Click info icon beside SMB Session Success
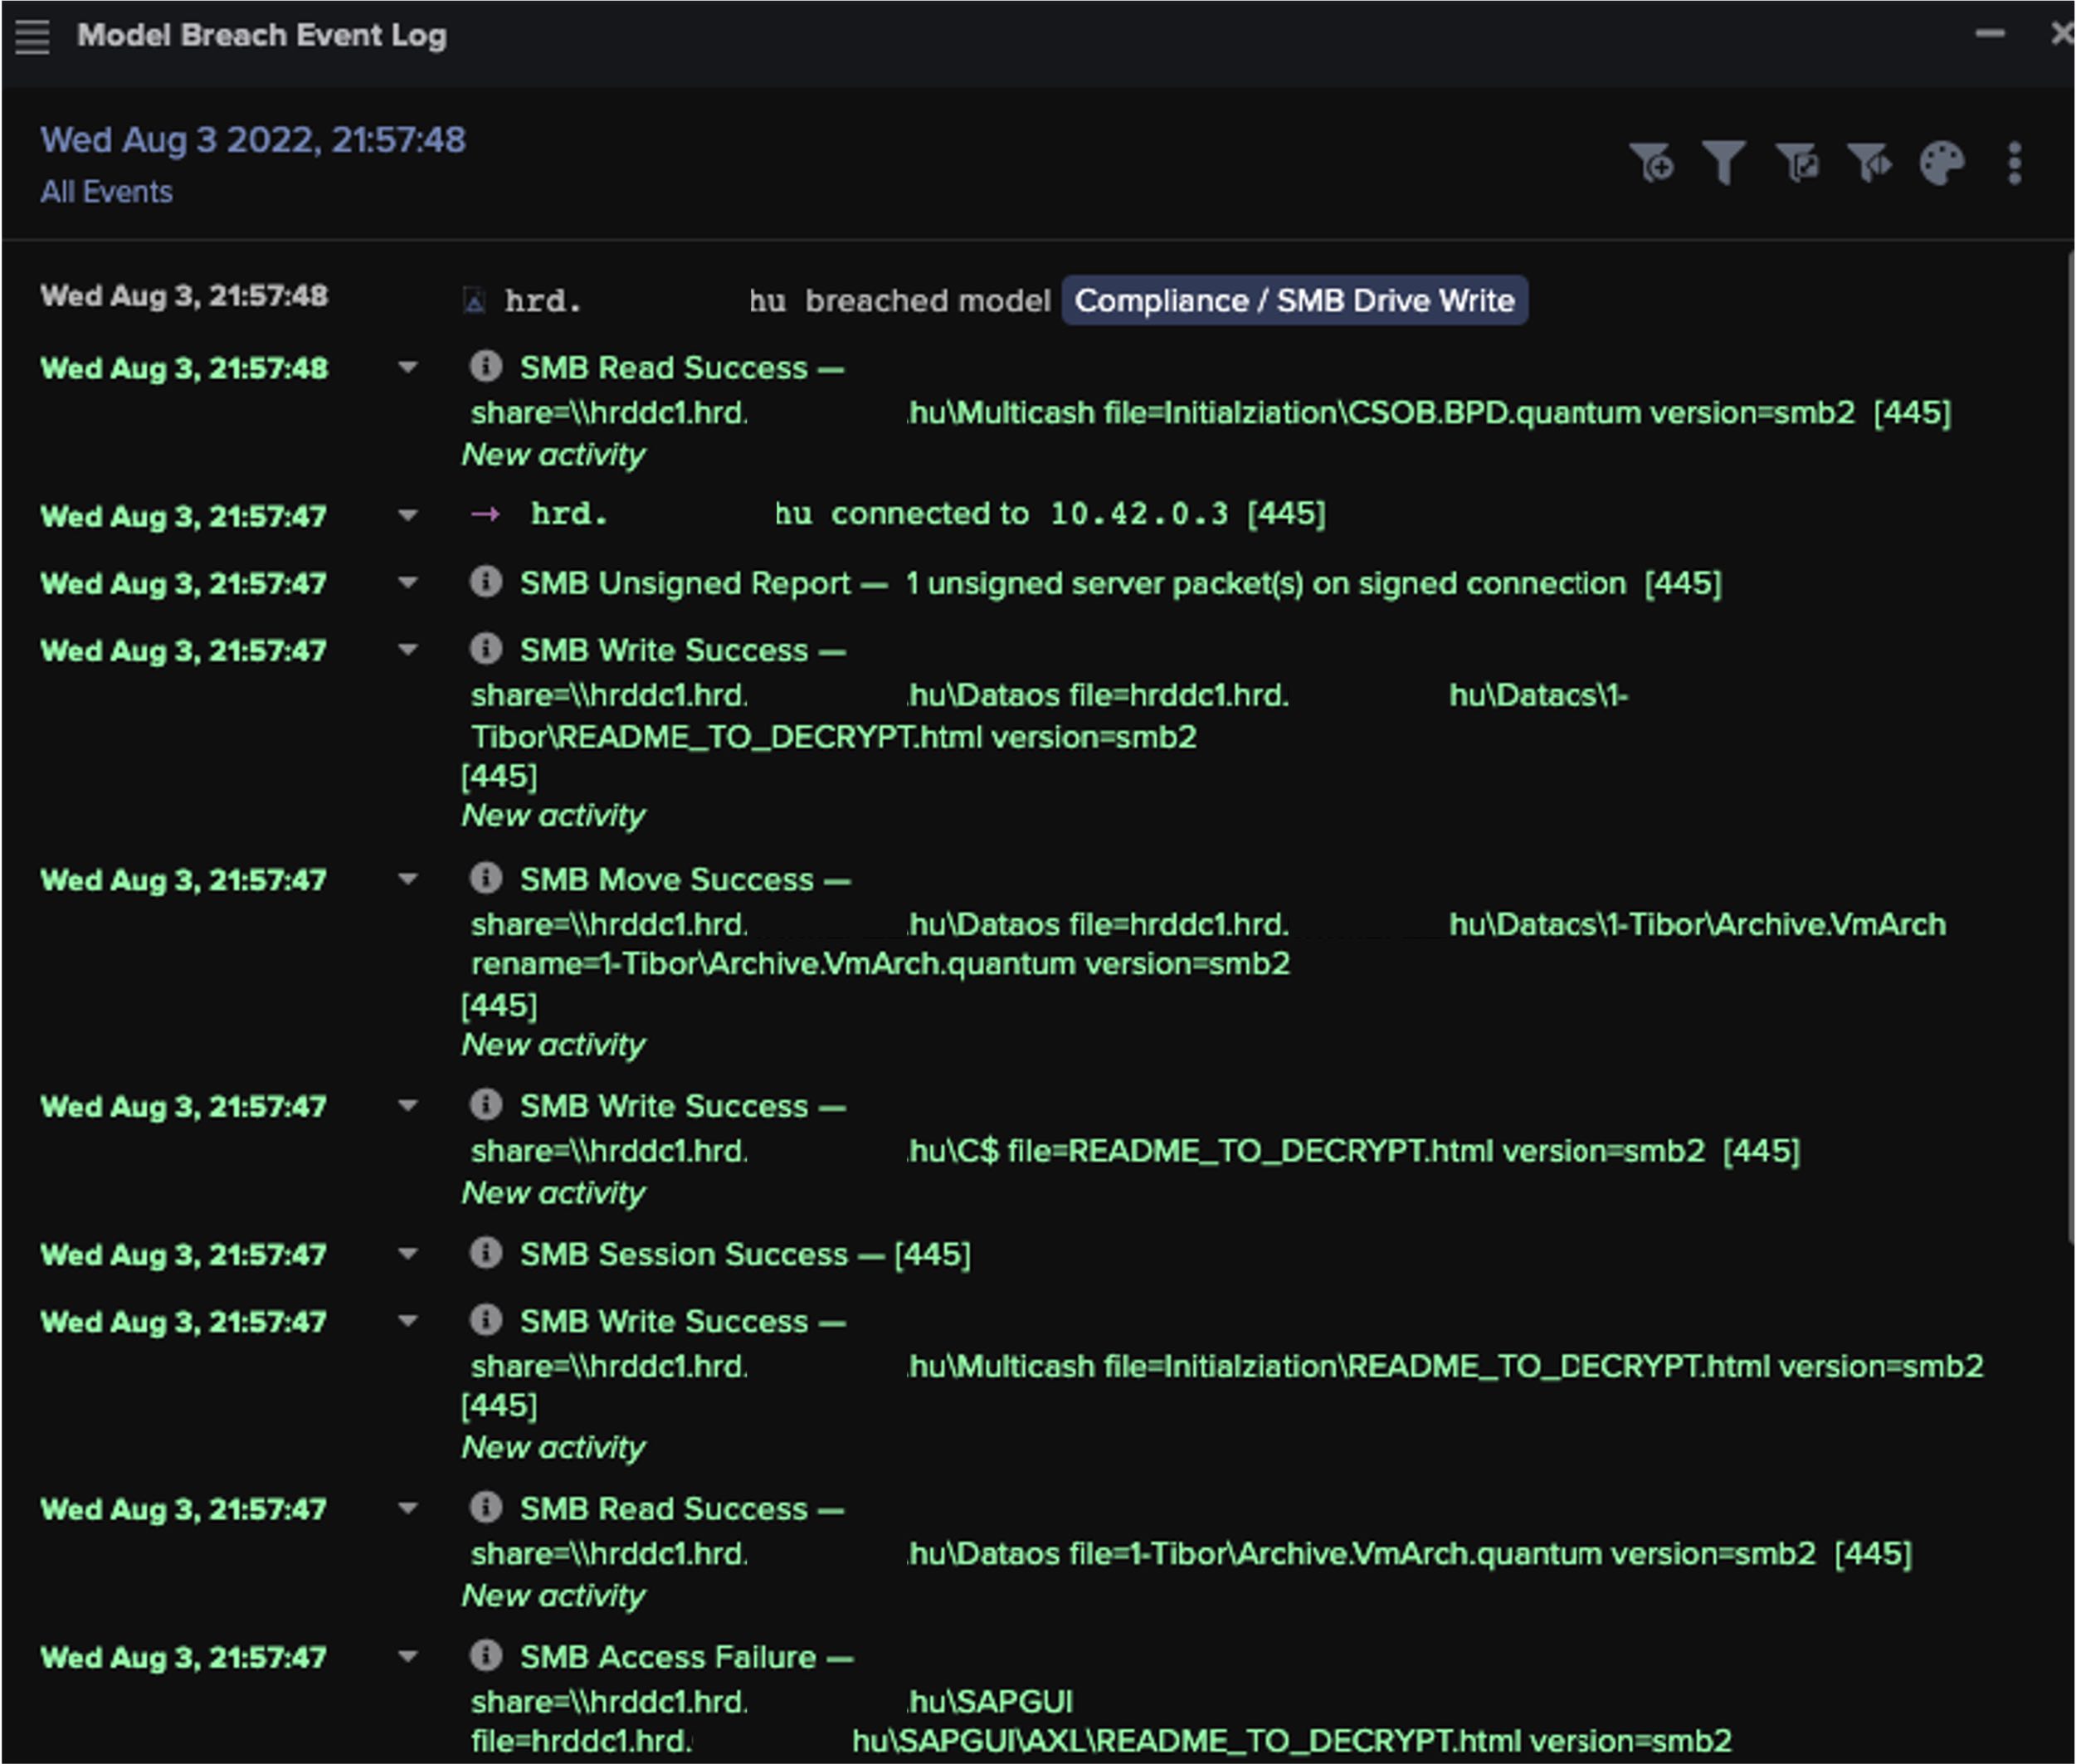 486,1253
